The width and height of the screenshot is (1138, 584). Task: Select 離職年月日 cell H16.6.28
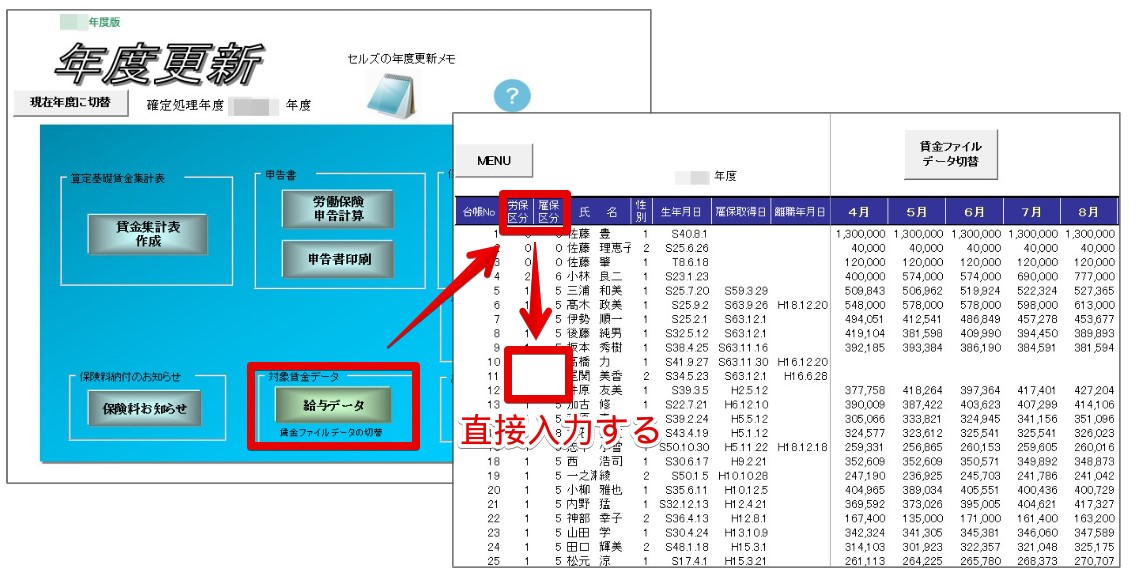[806, 376]
